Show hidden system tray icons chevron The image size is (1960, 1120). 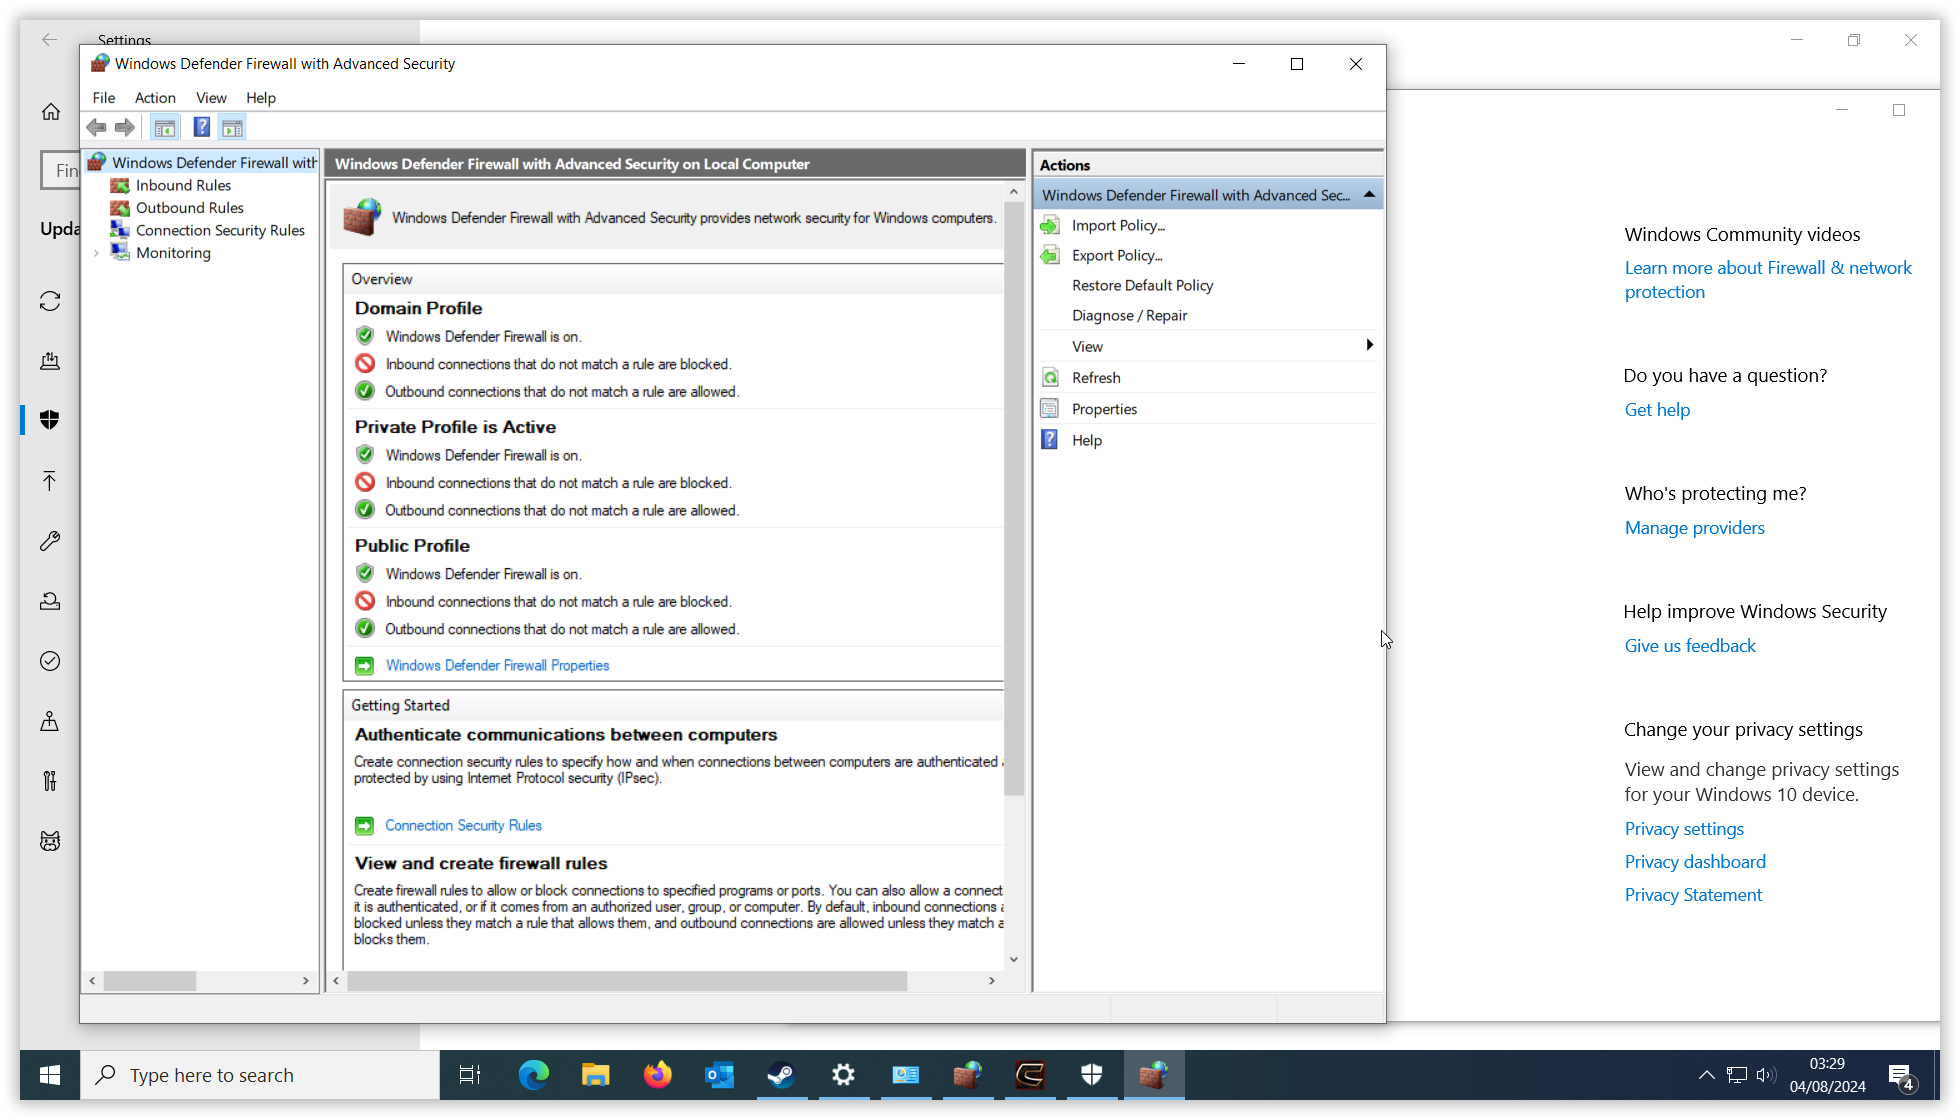[x=1706, y=1075]
